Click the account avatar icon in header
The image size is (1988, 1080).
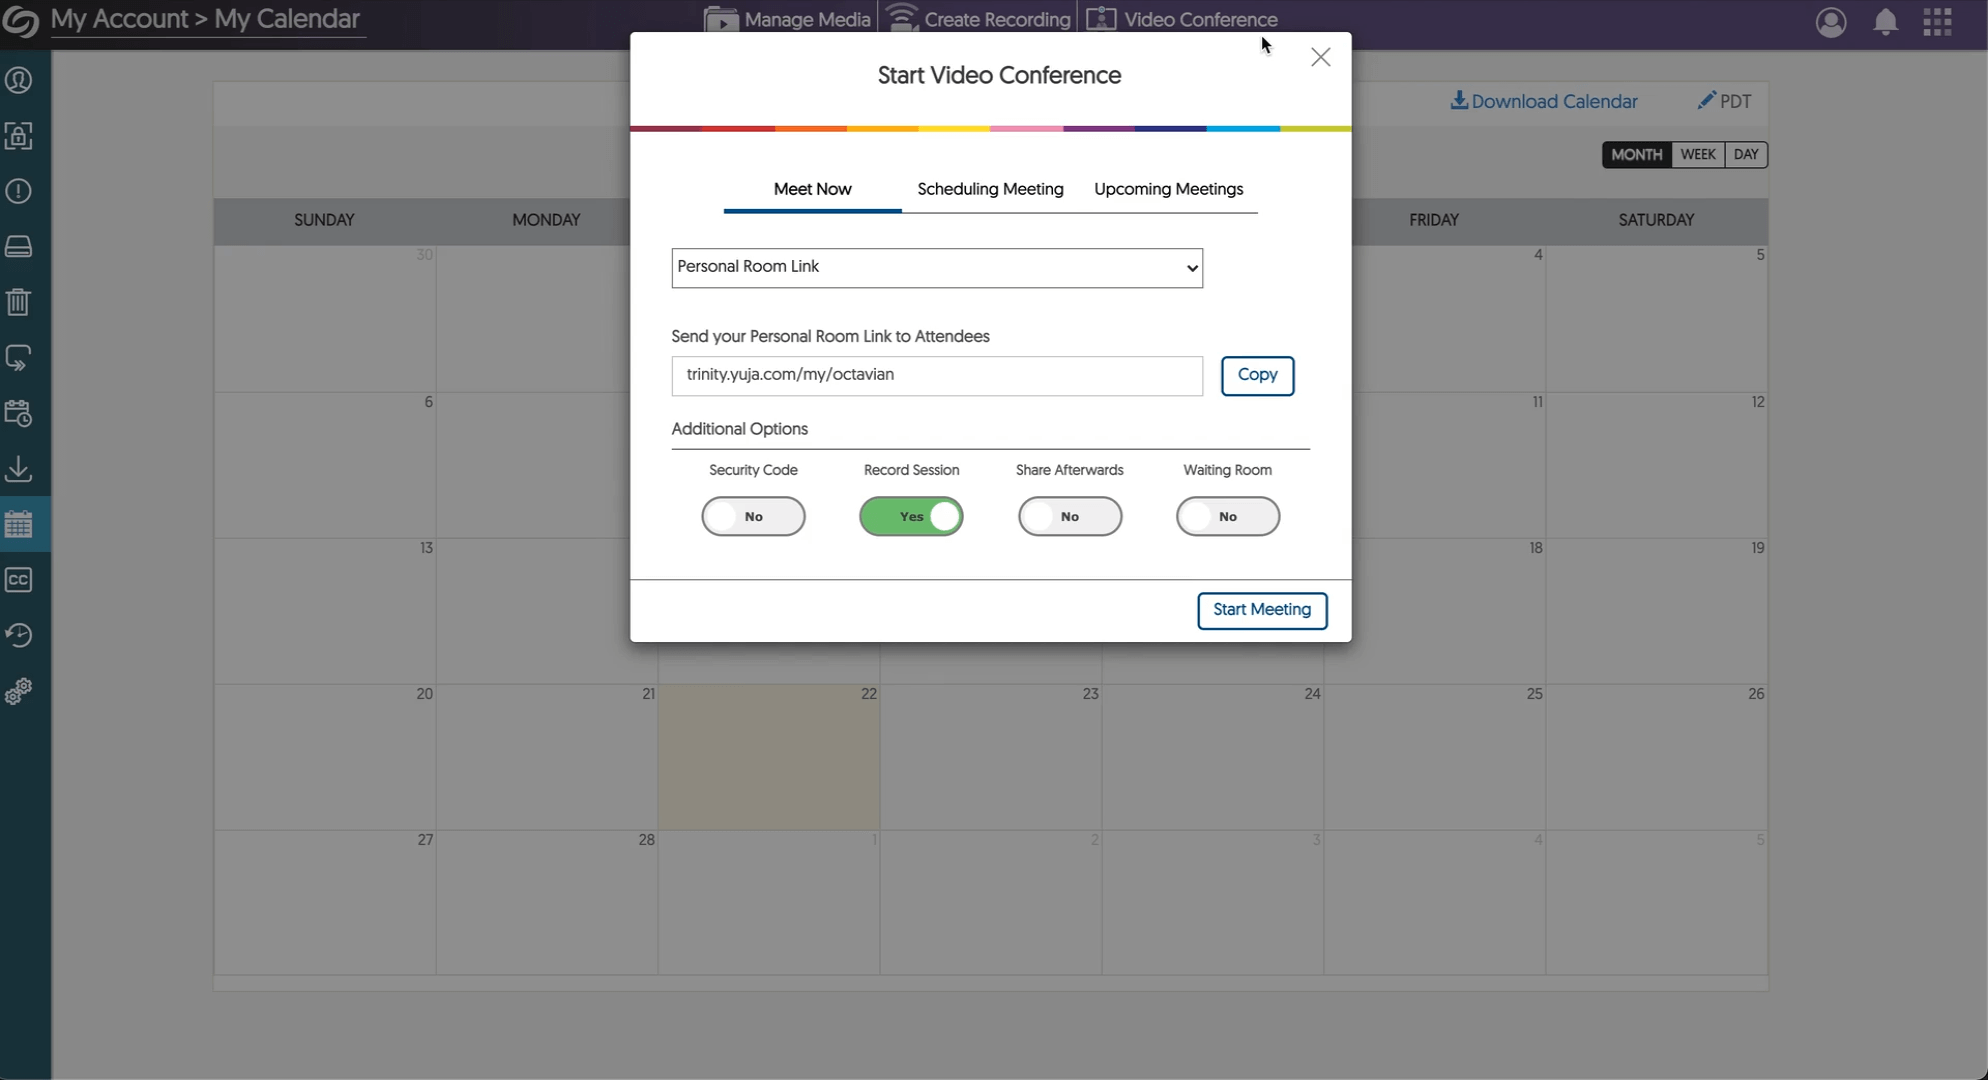[1831, 22]
